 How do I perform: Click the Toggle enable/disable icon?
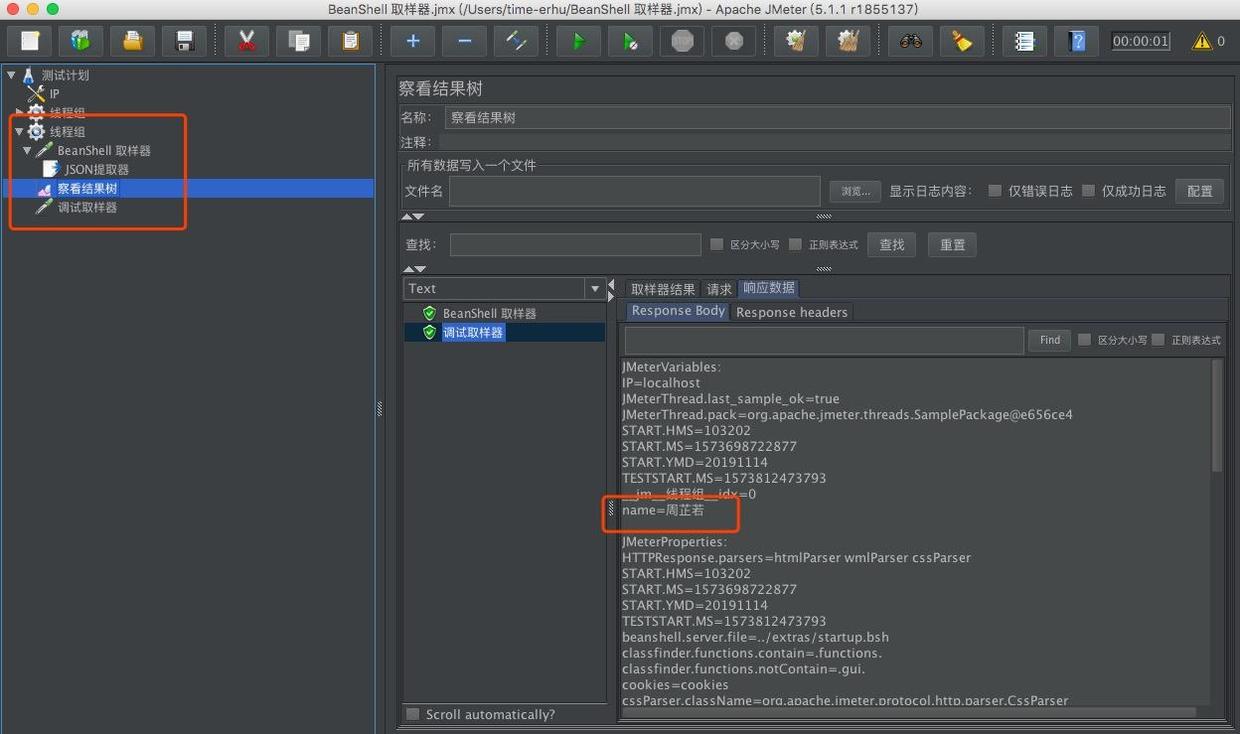516,41
